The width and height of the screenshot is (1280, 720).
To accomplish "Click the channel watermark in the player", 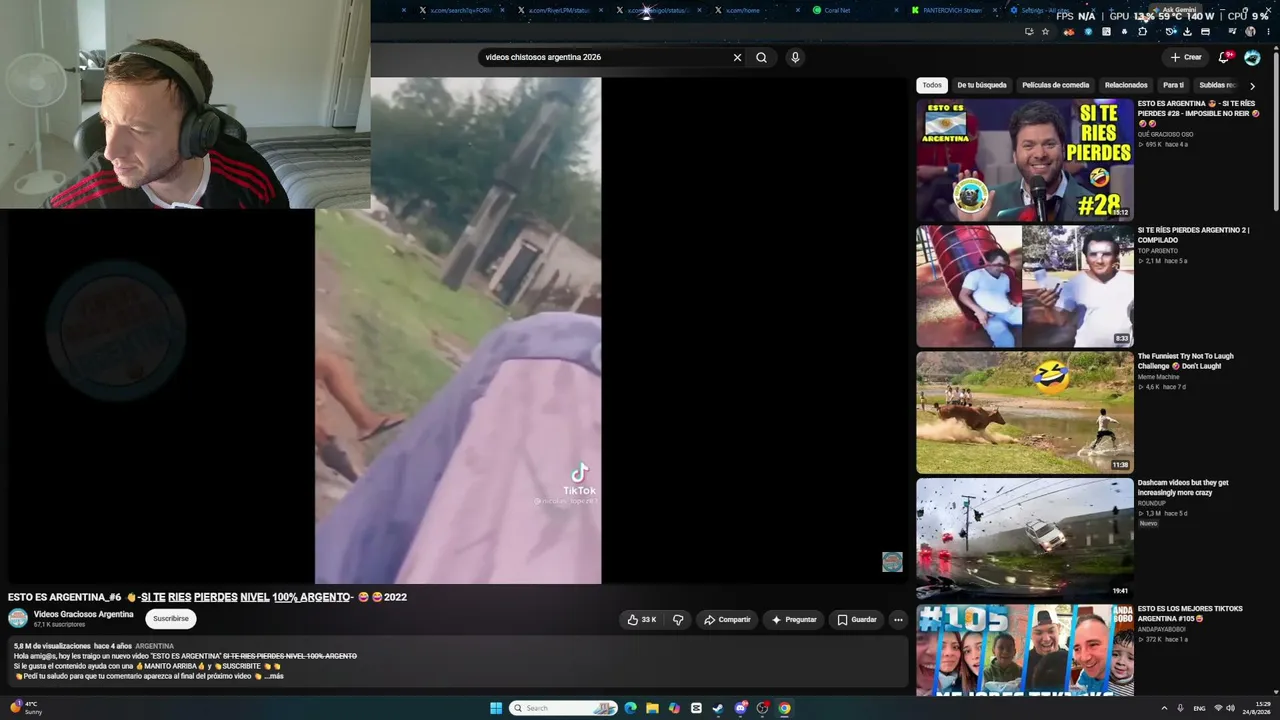I will click(x=892, y=562).
